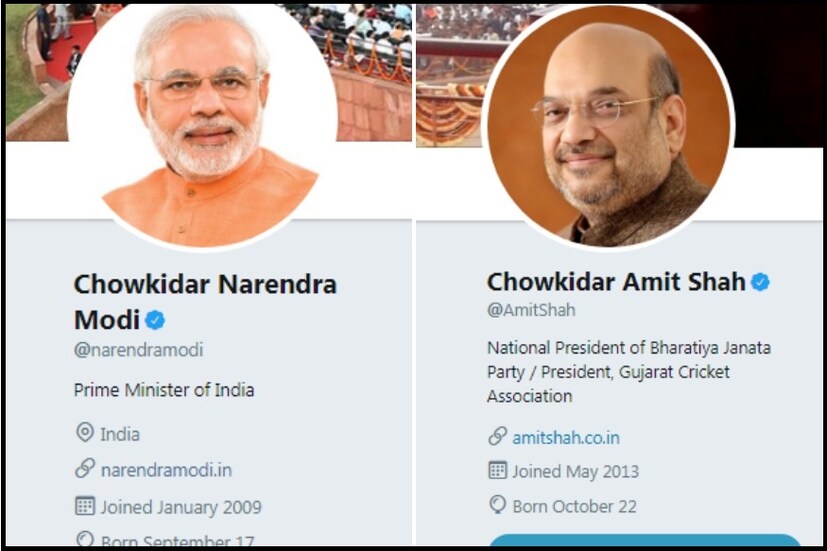Click calendar icon beside Joined January 2009
The width and height of the screenshot is (827, 551).
pos(84,506)
